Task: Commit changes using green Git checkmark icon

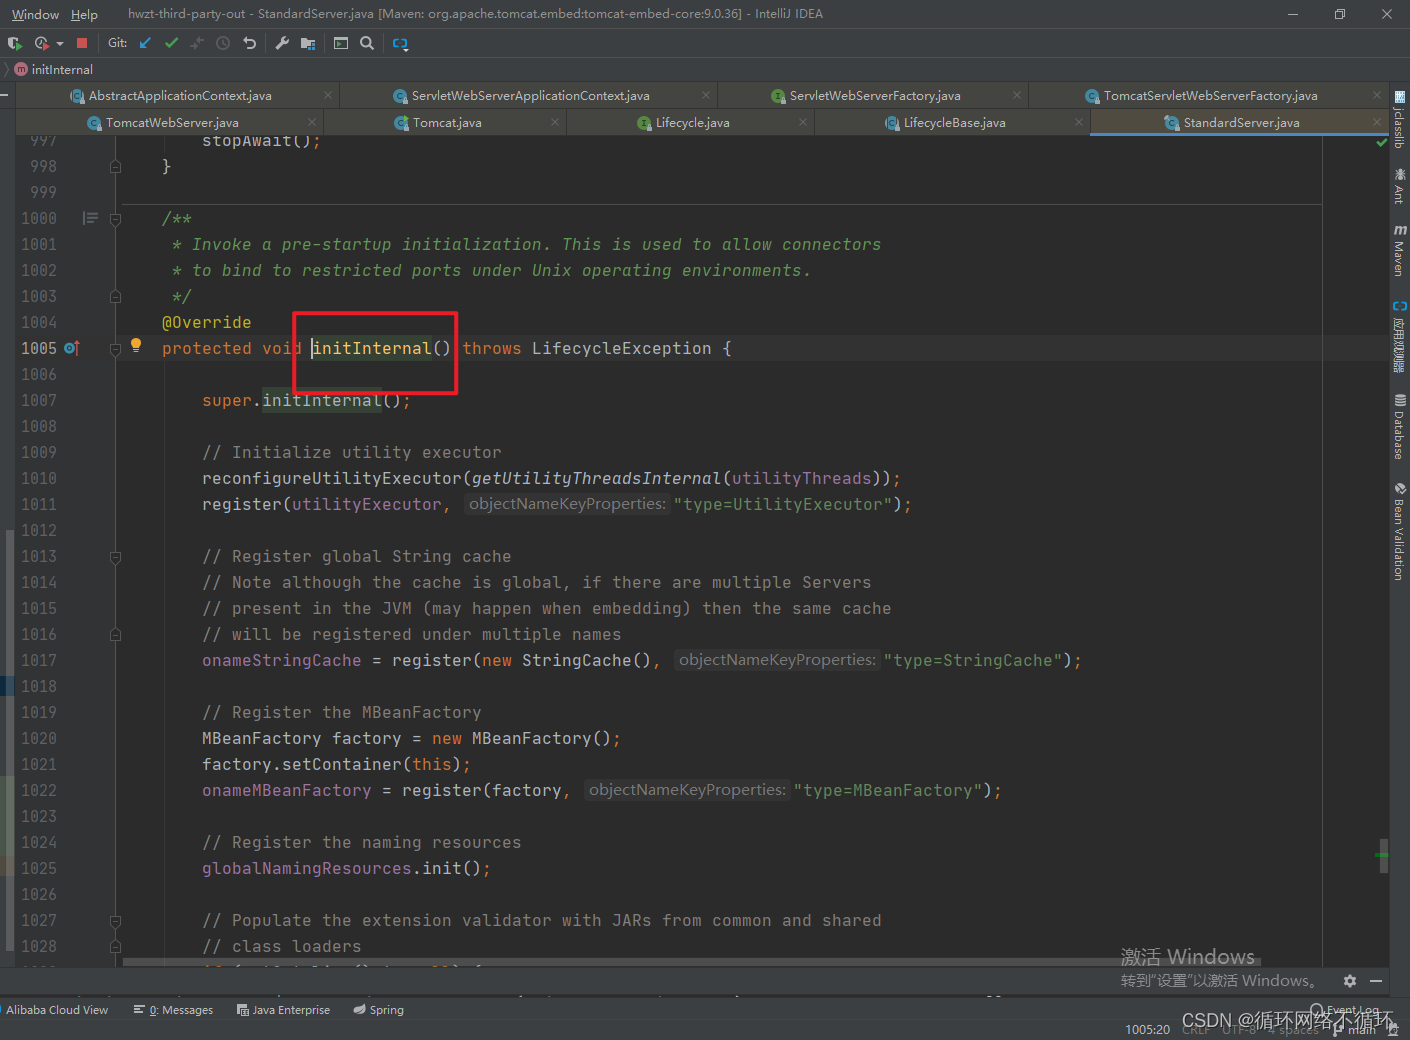Action: point(170,43)
